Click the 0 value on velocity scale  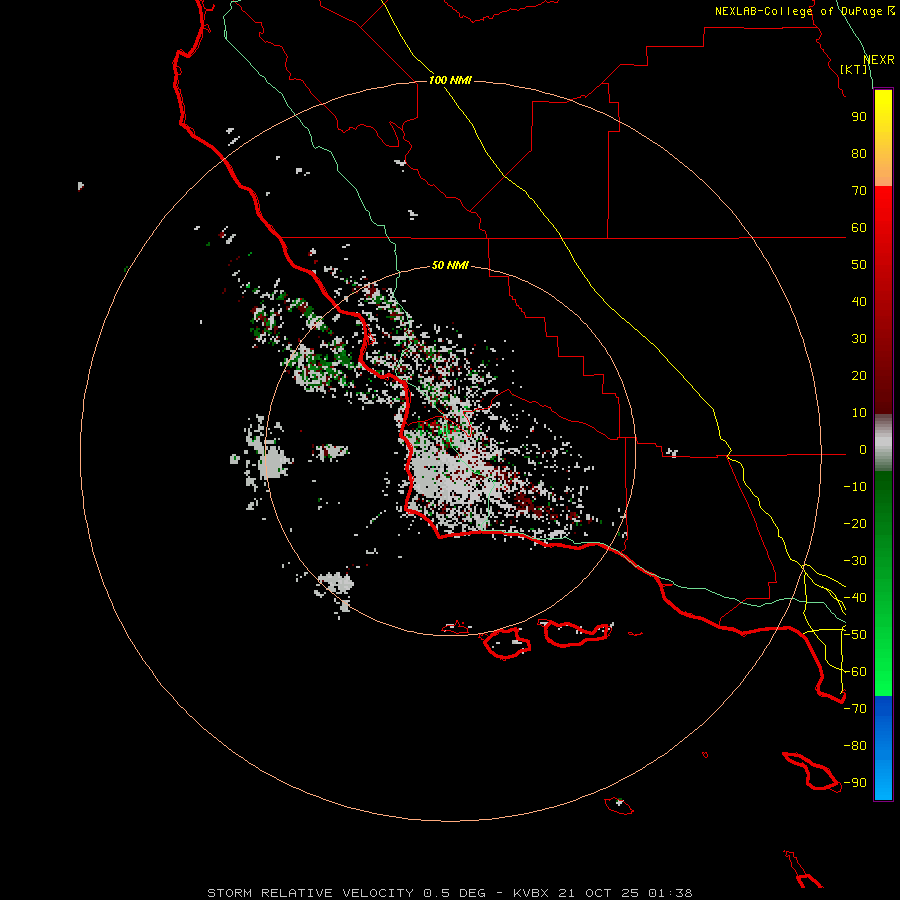click(x=863, y=450)
